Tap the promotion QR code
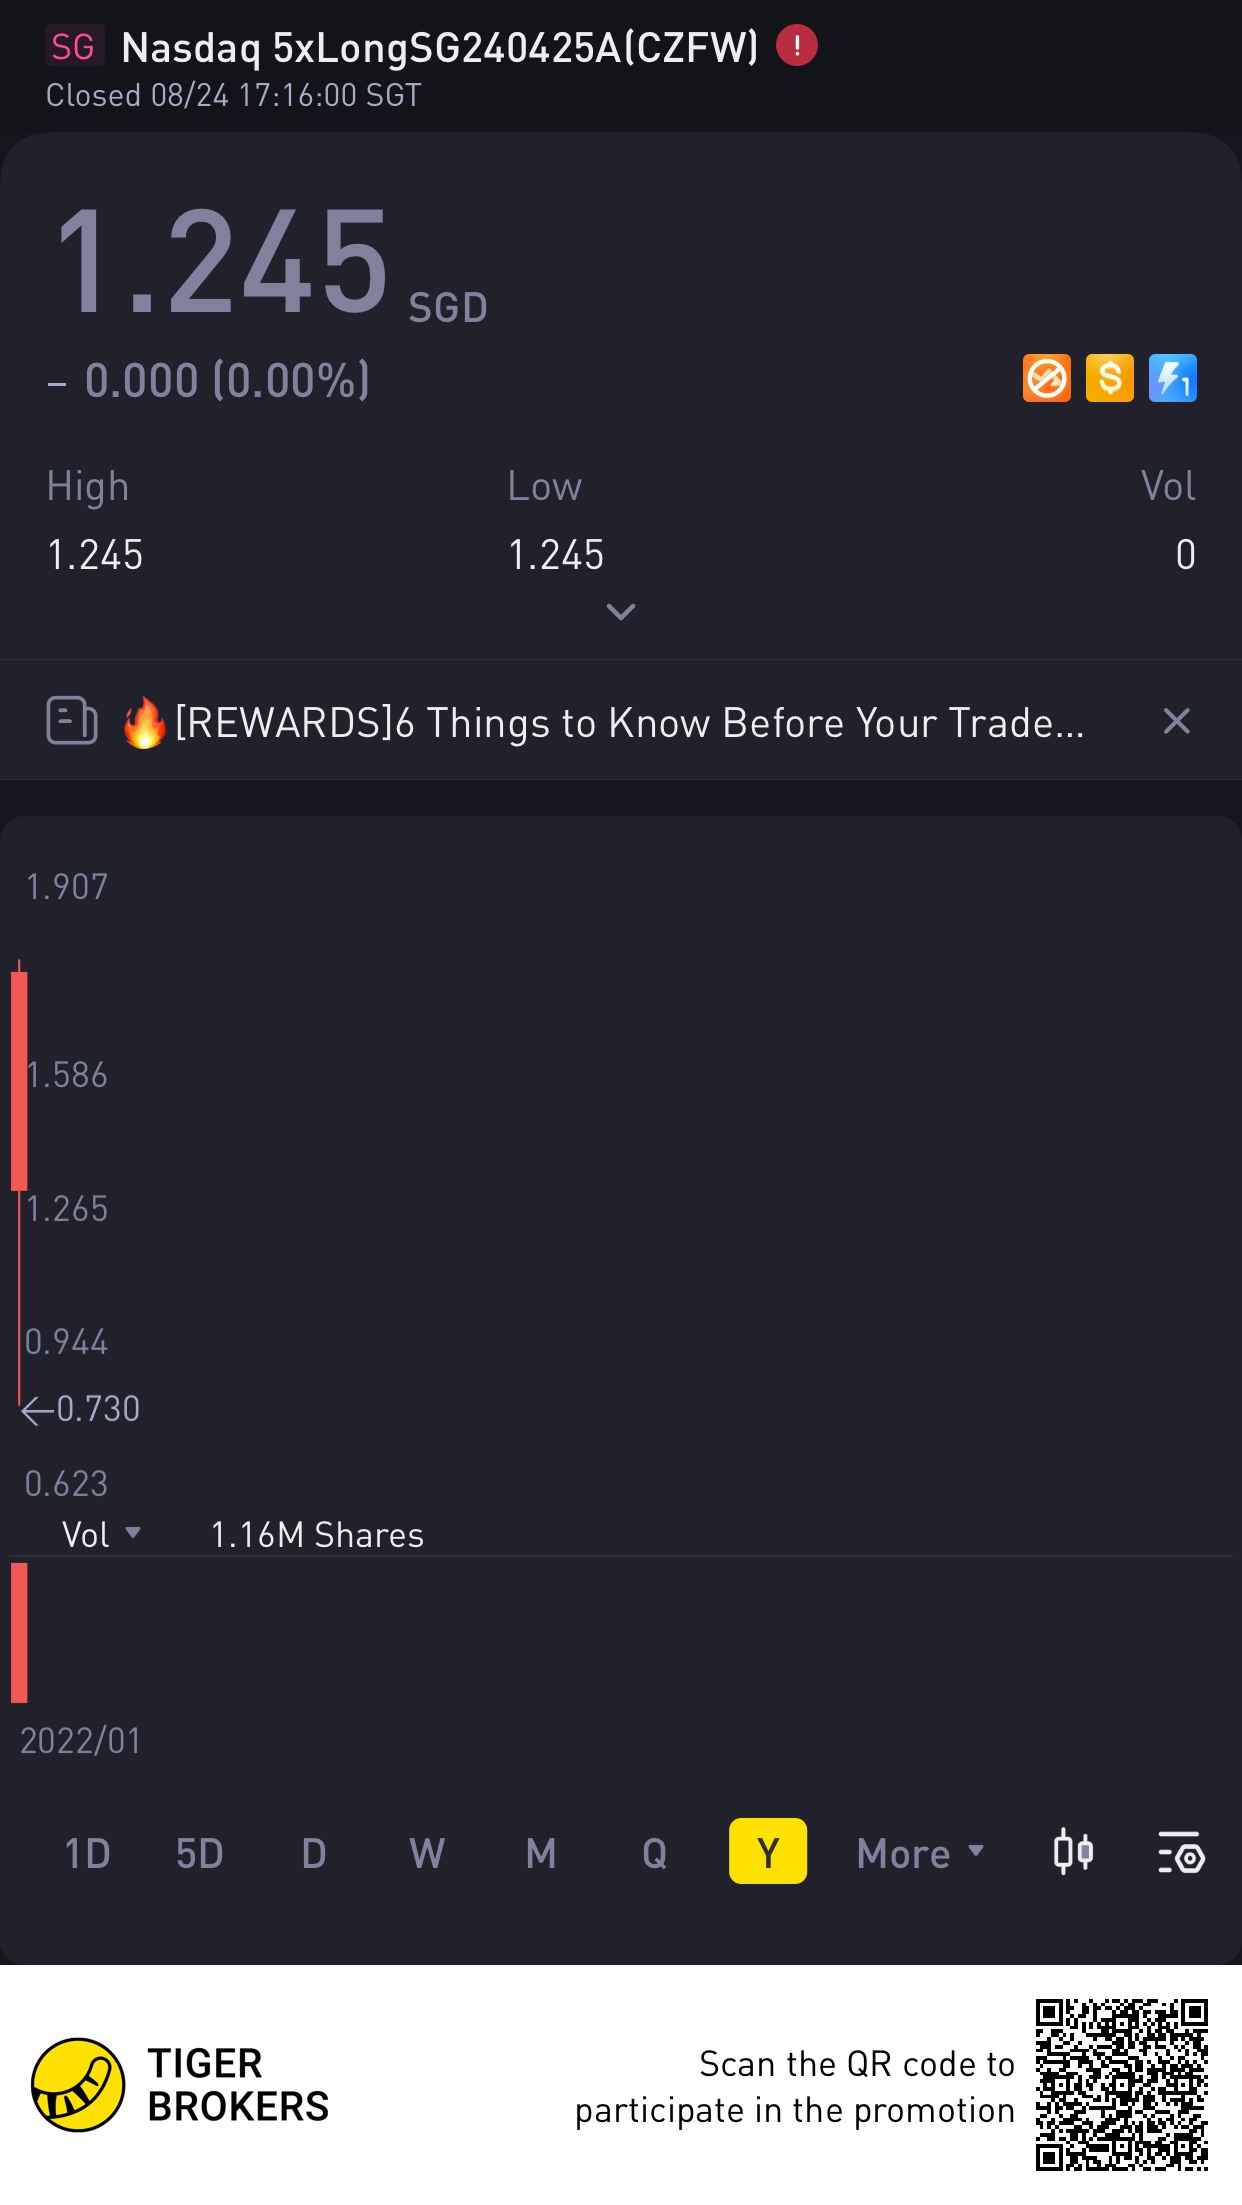 [1122, 2085]
